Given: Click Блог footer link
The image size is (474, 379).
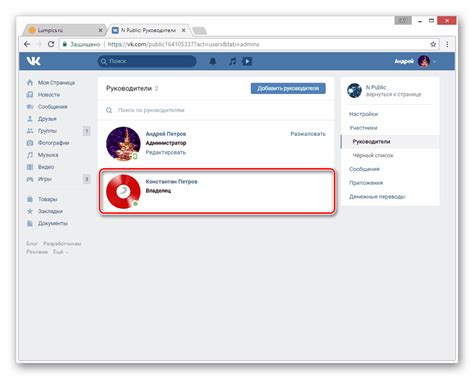Looking at the screenshot, I should (32, 244).
